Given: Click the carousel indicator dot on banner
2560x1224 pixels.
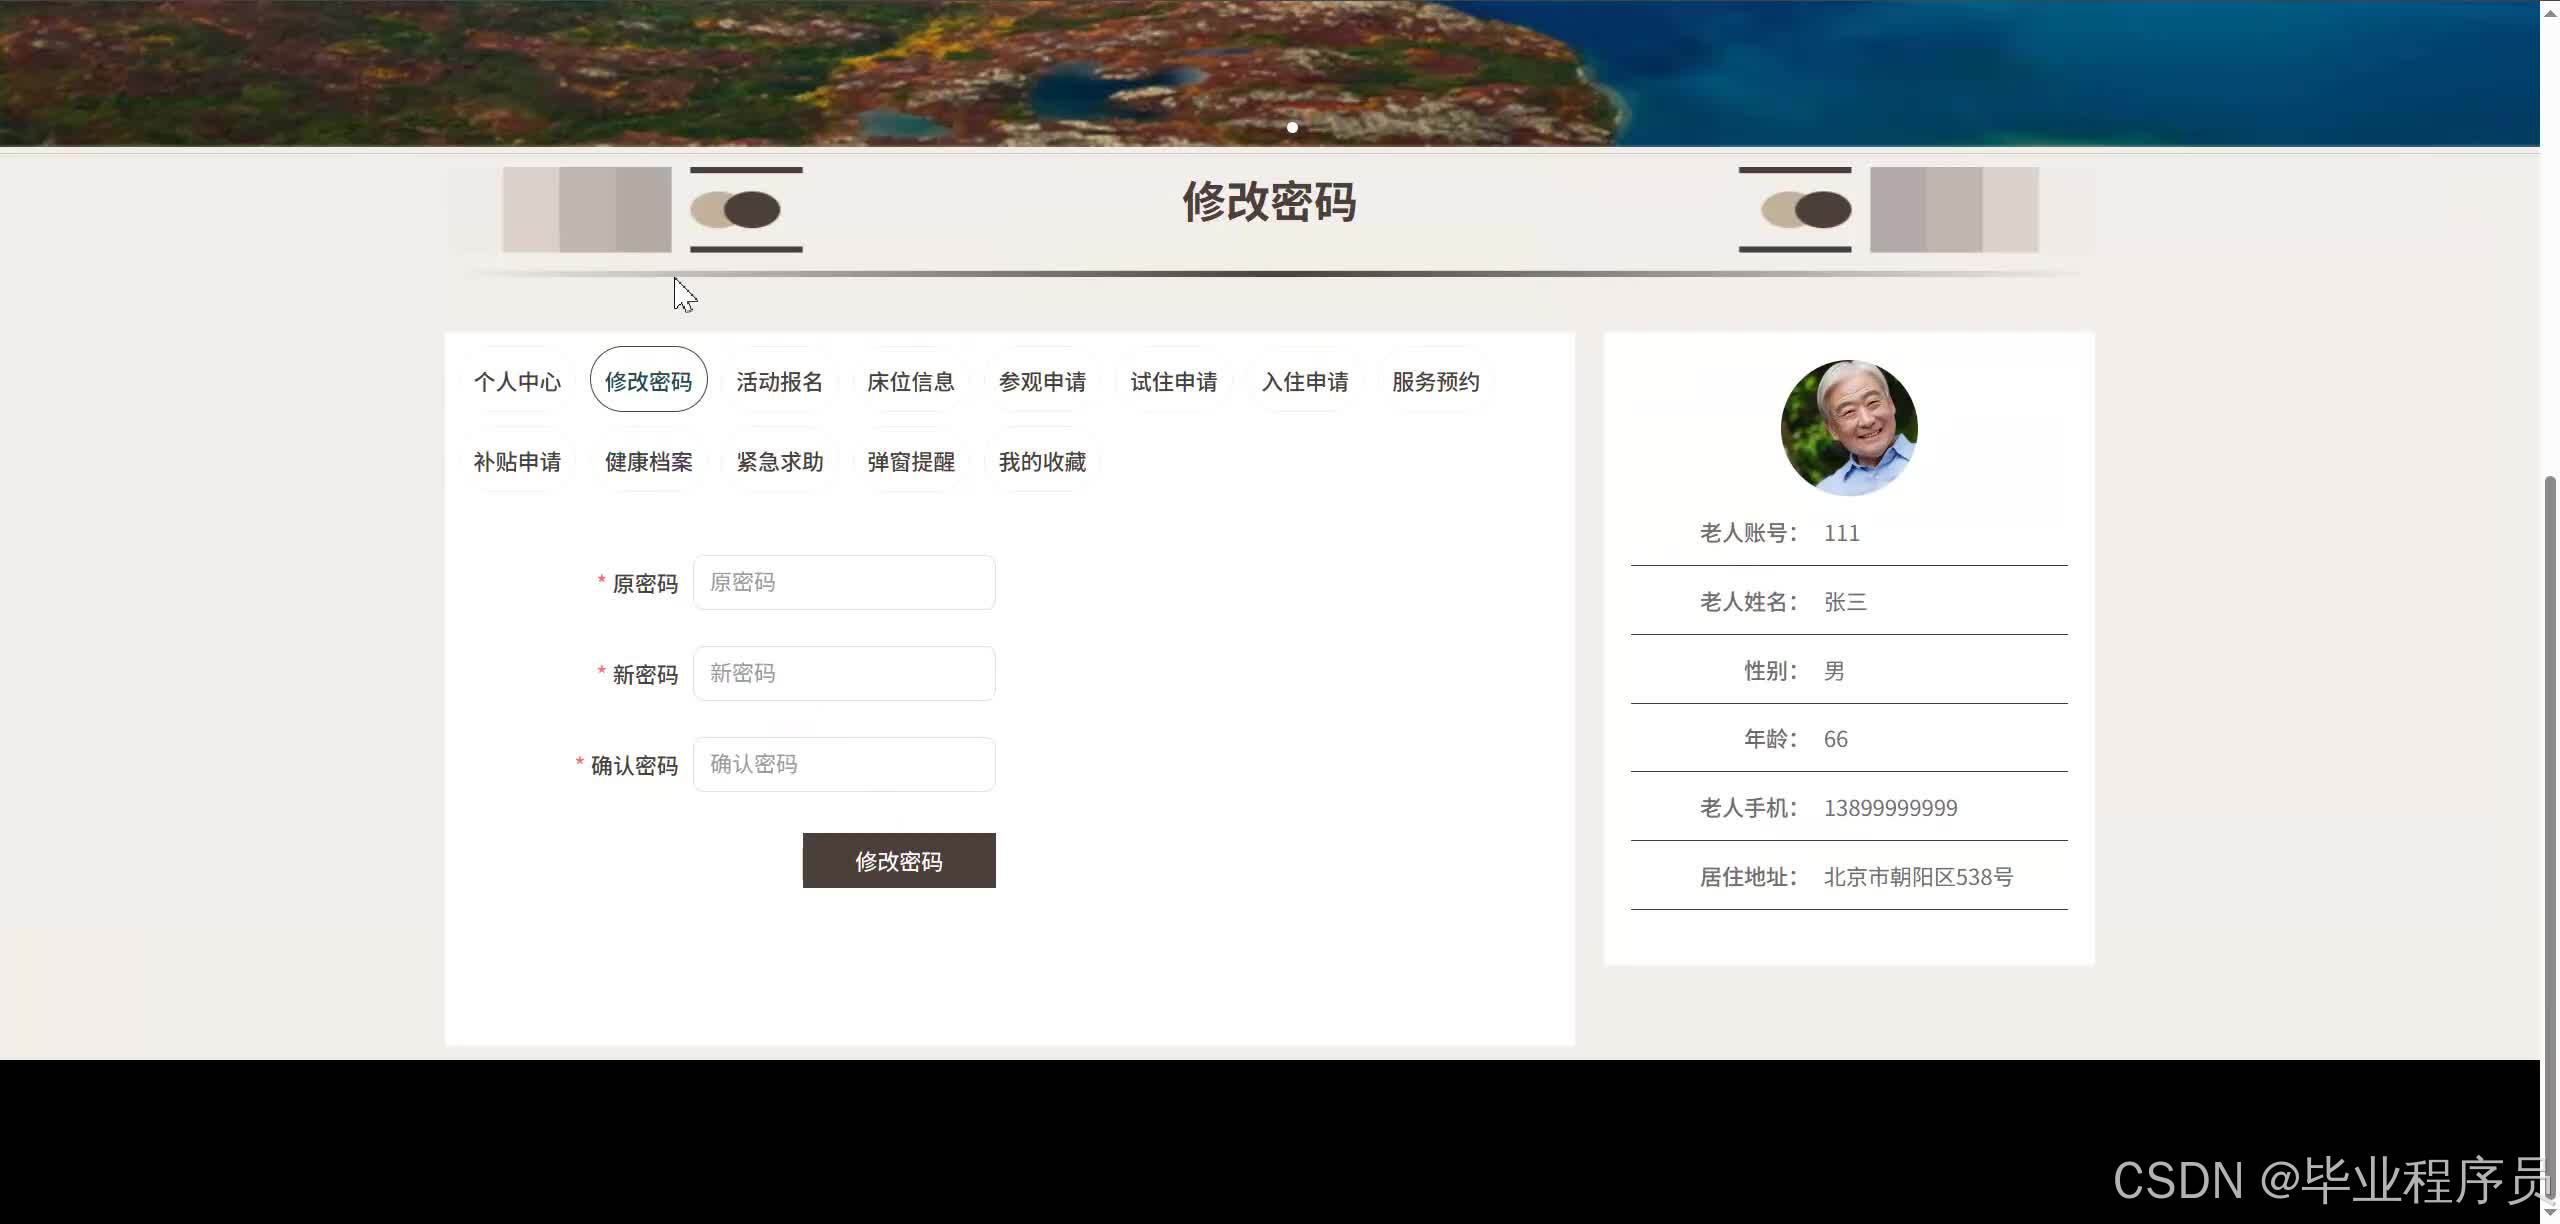Looking at the screenshot, I should coord(1292,127).
